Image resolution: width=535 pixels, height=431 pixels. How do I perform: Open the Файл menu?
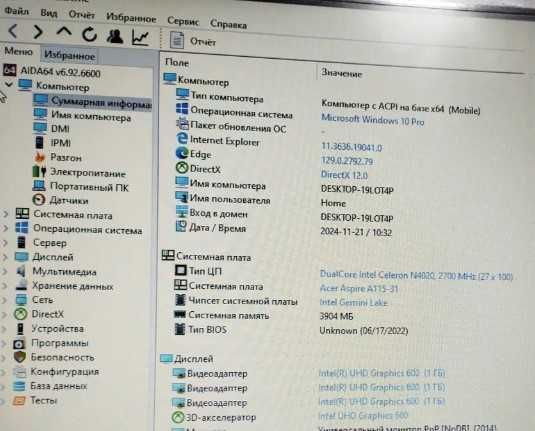pos(17,11)
